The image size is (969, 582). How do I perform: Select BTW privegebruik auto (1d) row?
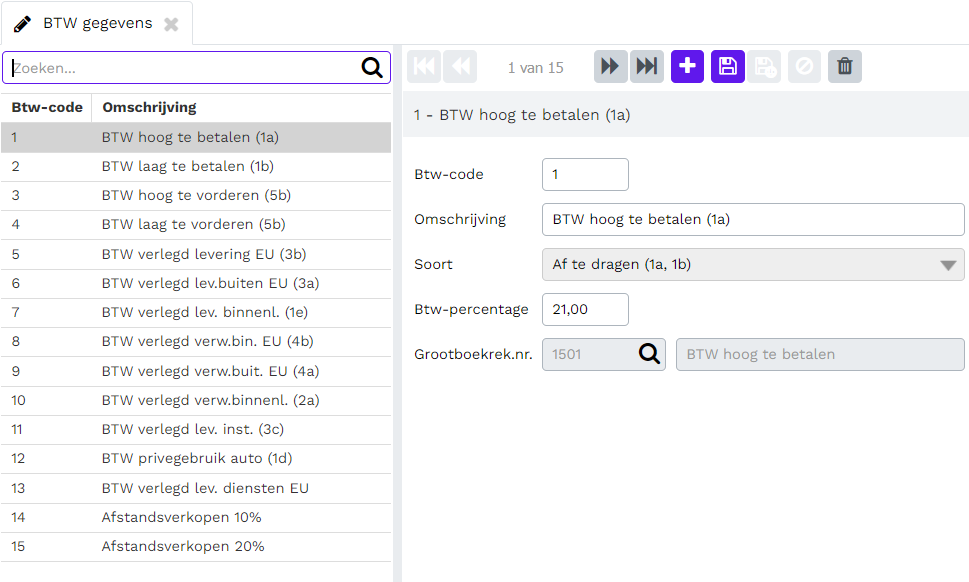click(x=196, y=459)
